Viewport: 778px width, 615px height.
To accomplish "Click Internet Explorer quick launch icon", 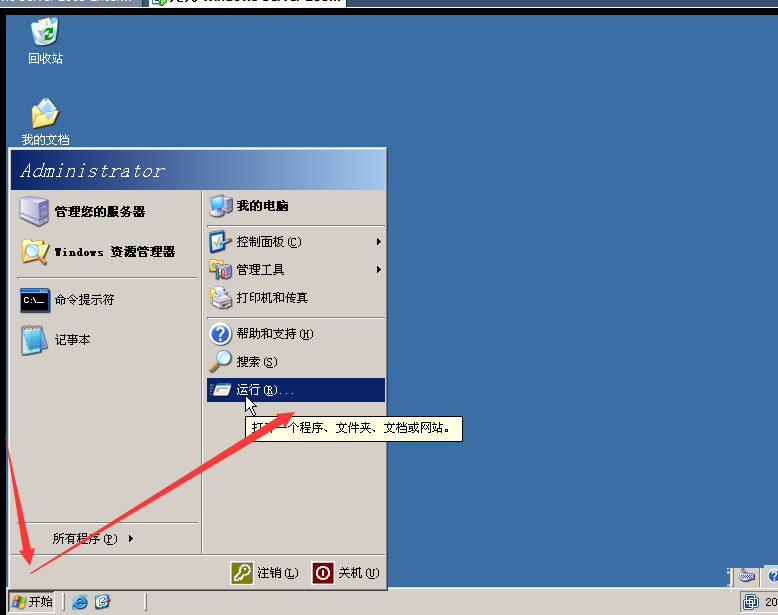I will point(80,602).
